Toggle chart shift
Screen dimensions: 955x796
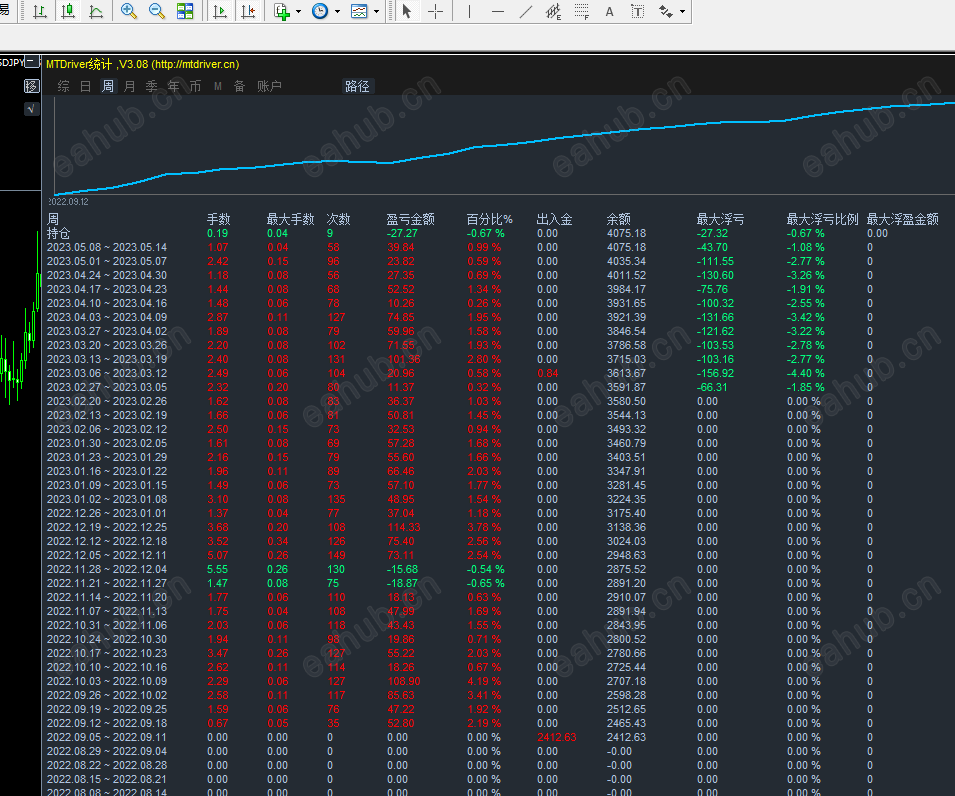click(247, 12)
